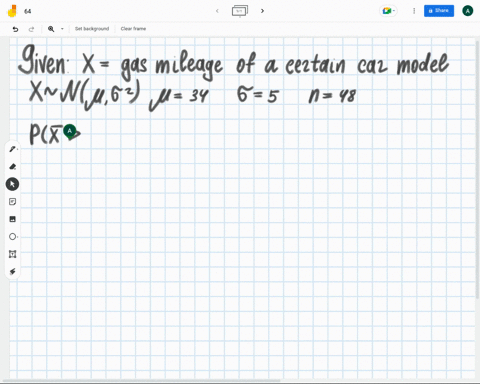
Task: Click the horizontal scrollbar at the bottom
Action: 141,381
